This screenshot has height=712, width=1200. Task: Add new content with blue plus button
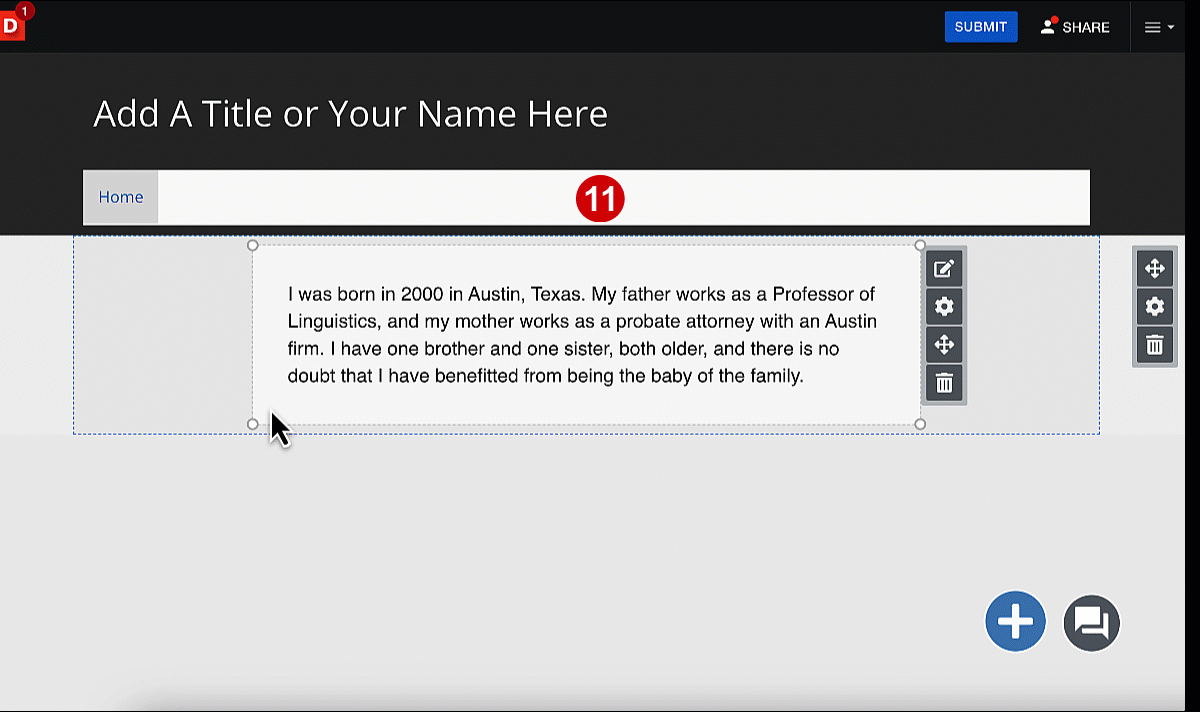click(x=1015, y=622)
